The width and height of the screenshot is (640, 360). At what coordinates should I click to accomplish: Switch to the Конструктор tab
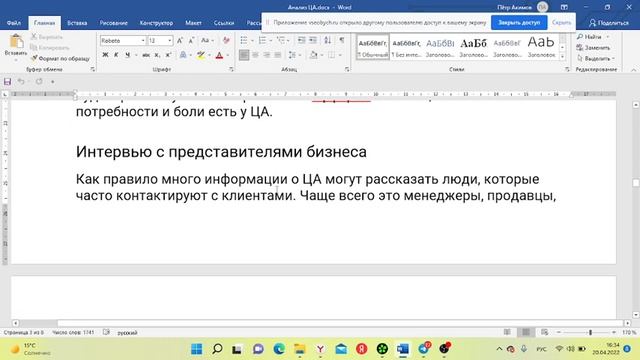[156, 23]
